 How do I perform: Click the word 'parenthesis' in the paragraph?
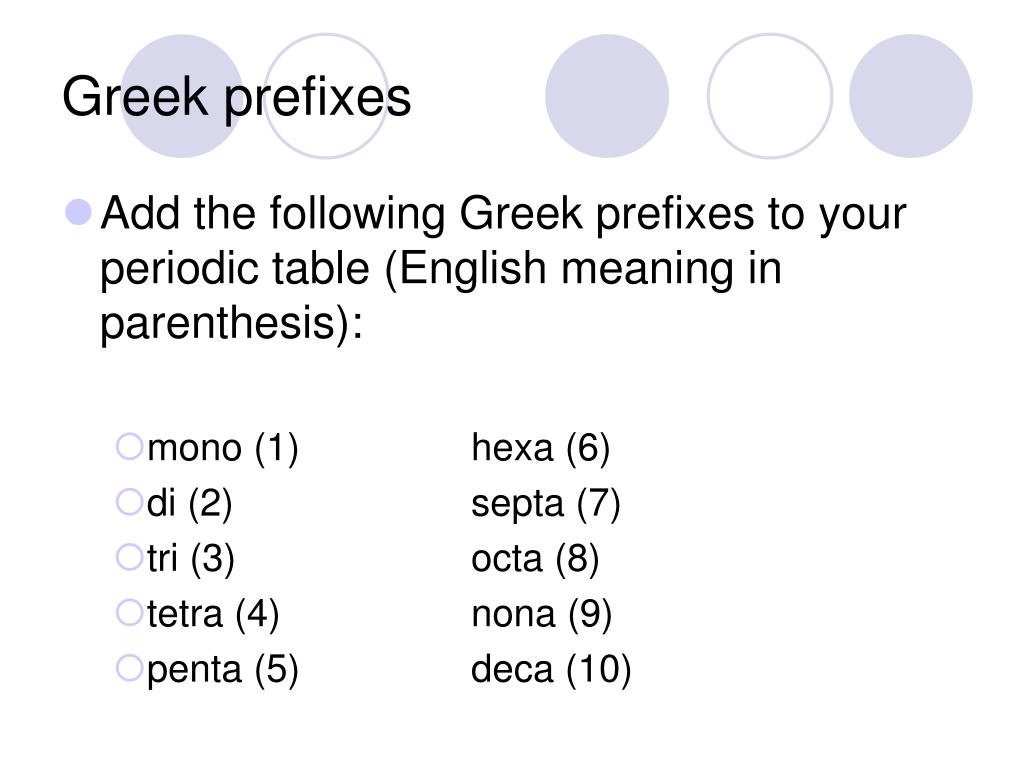(218, 323)
